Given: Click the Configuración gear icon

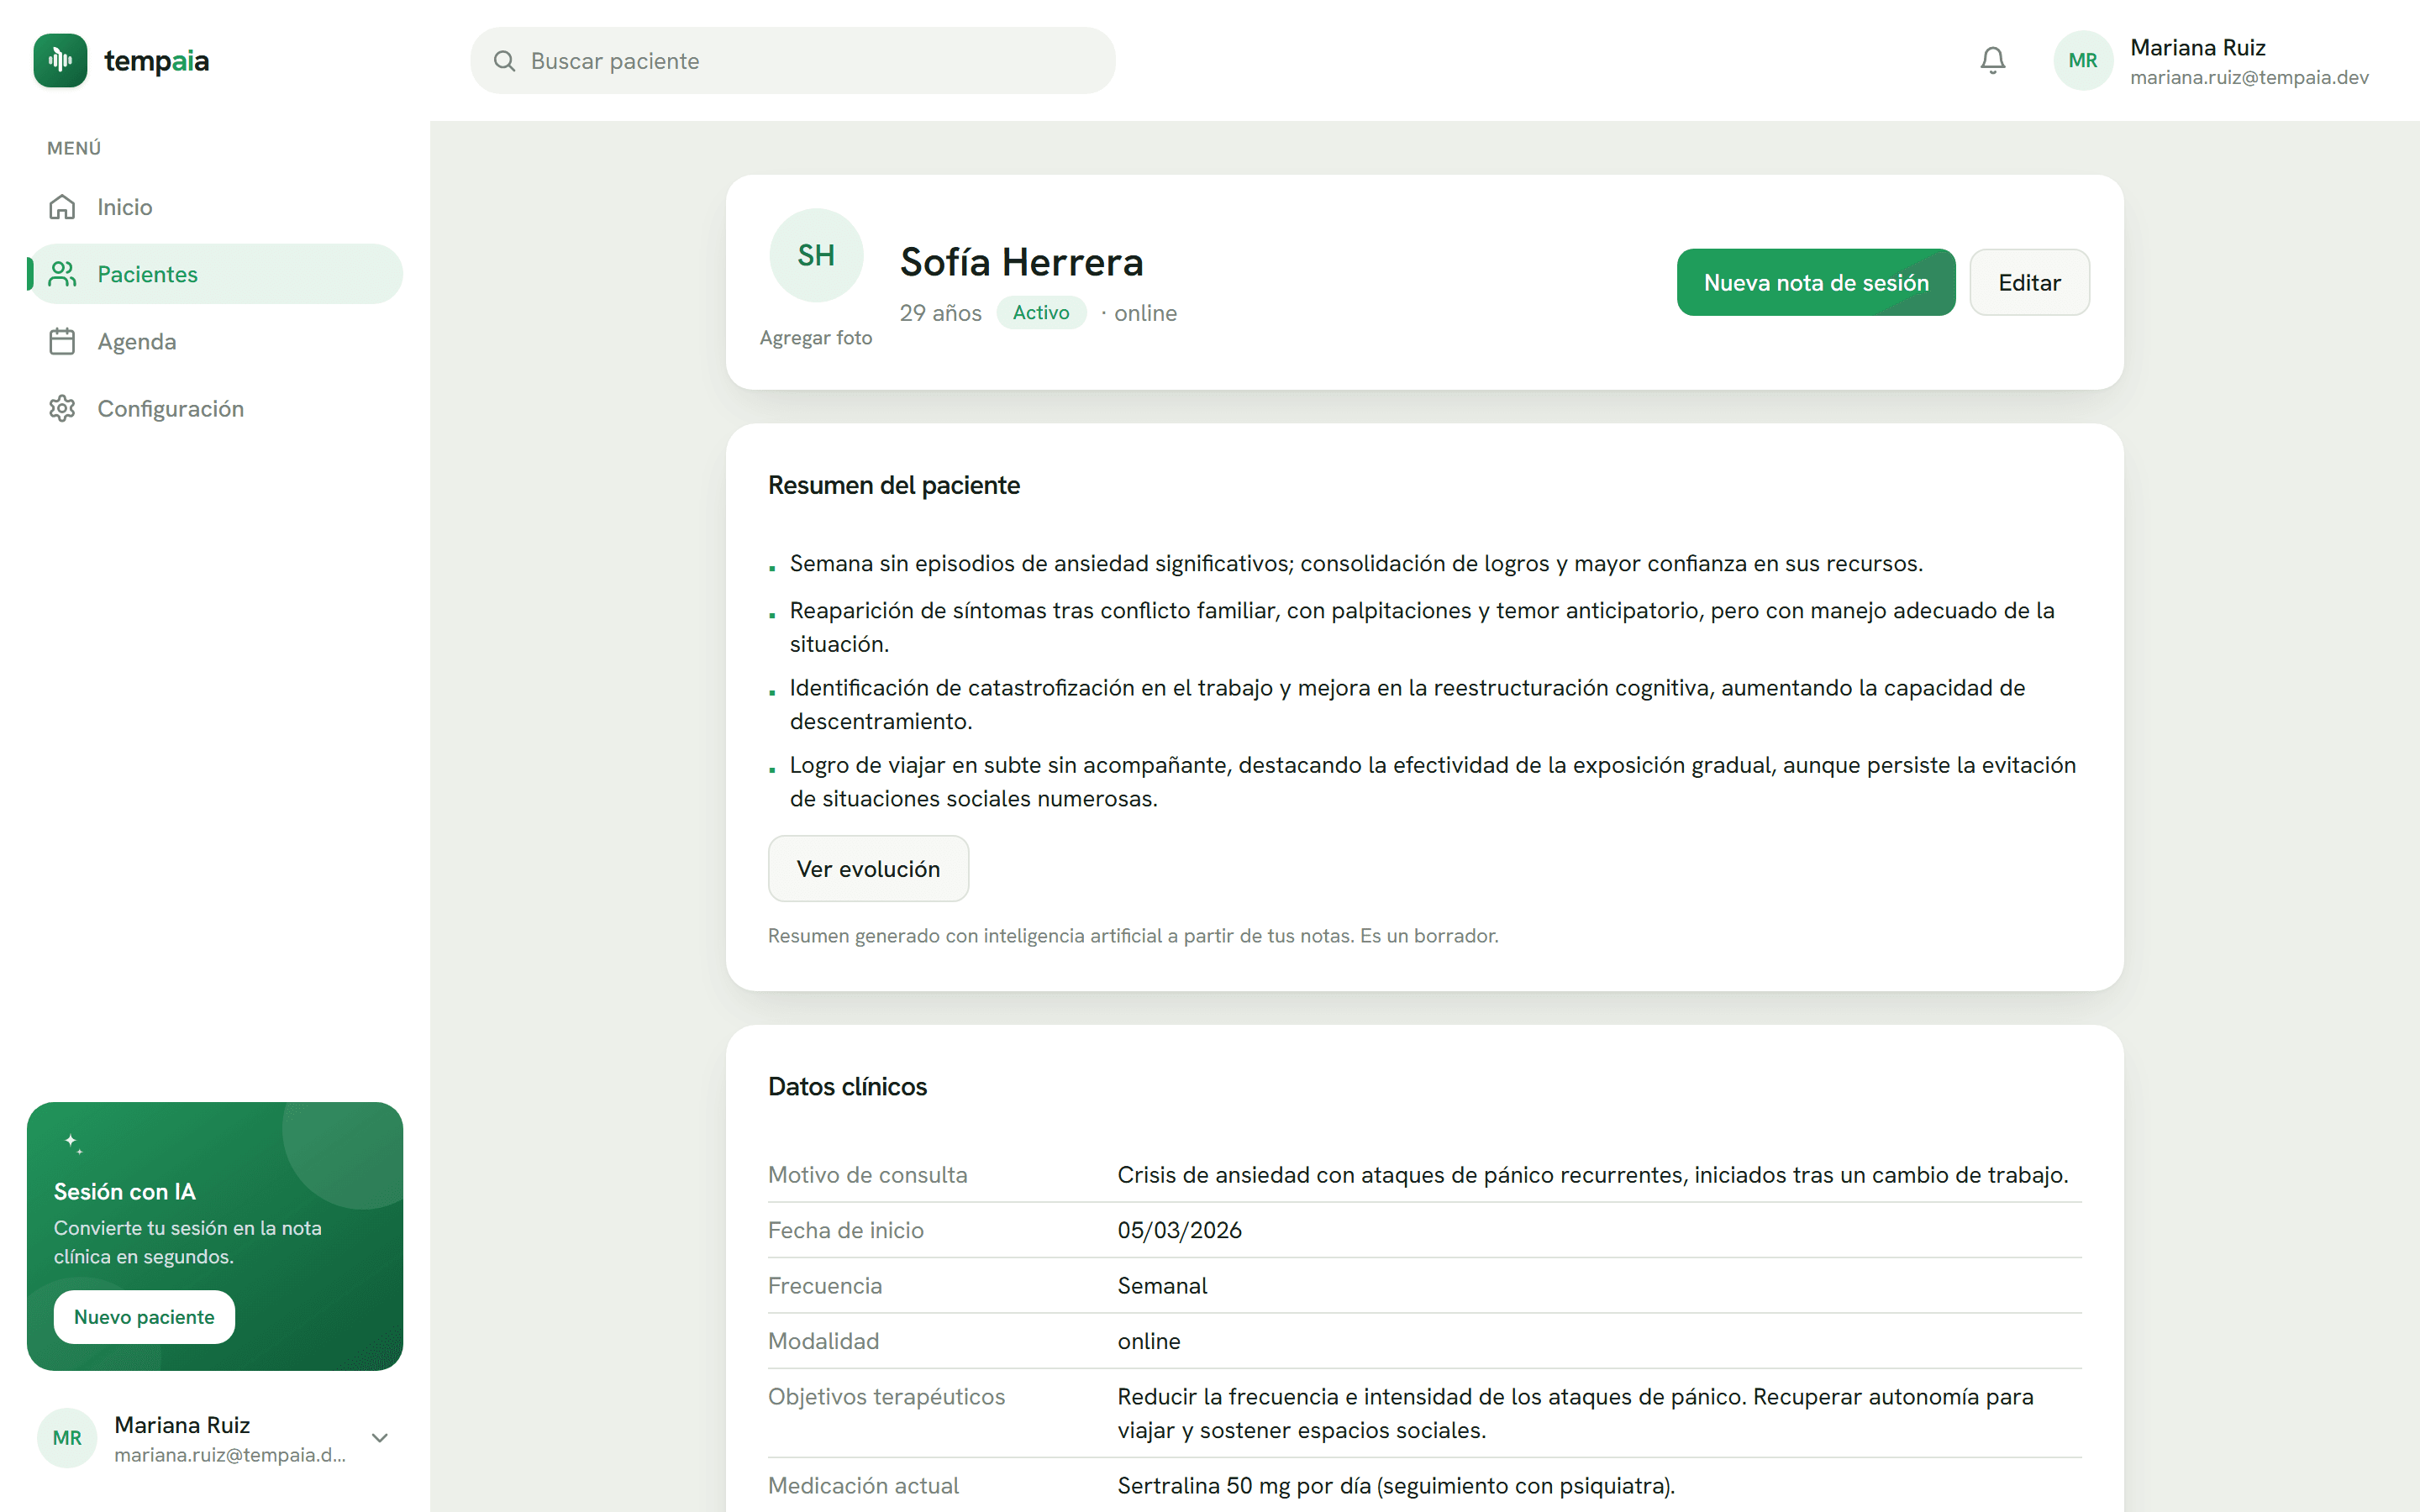Looking at the screenshot, I should pos(62,408).
